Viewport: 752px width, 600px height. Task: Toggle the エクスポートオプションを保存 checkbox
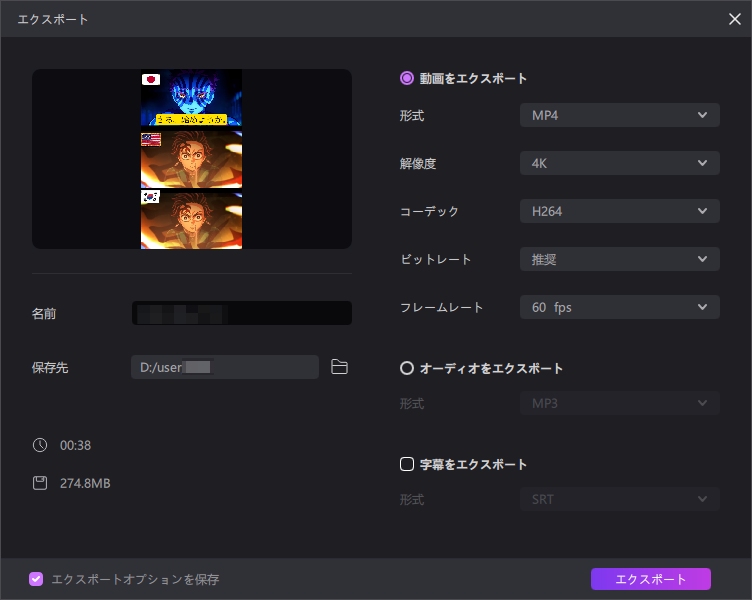pos(36,579)
